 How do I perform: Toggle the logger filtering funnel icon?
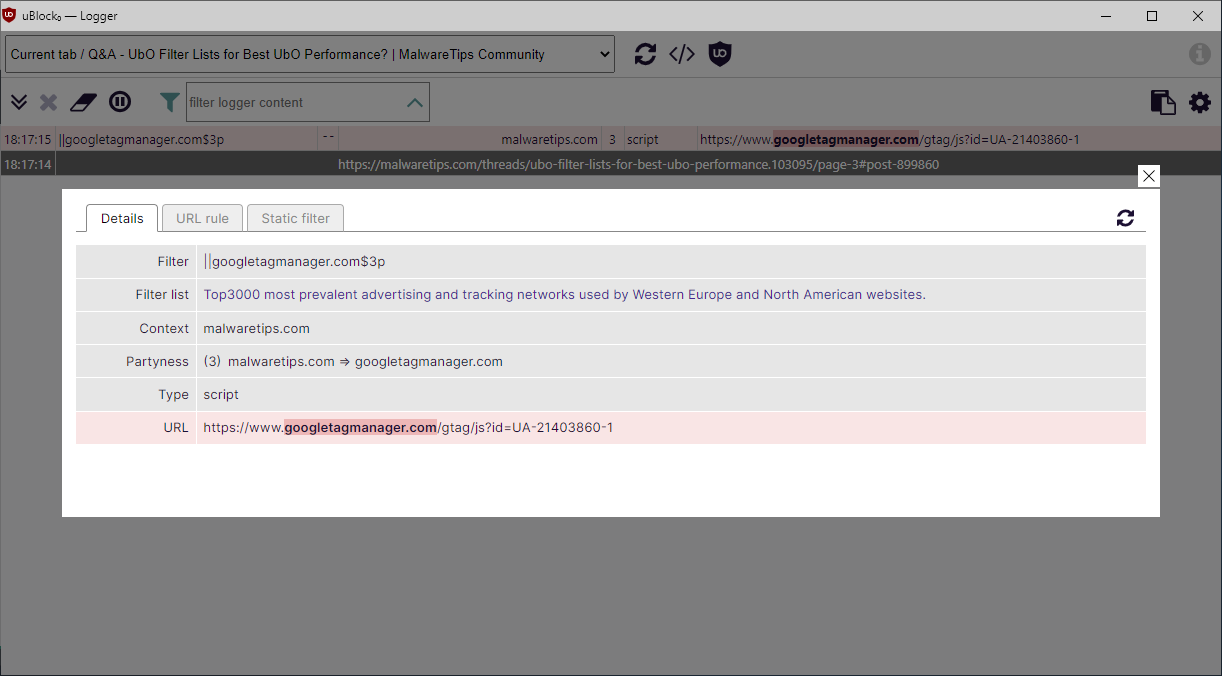point(170,102)
